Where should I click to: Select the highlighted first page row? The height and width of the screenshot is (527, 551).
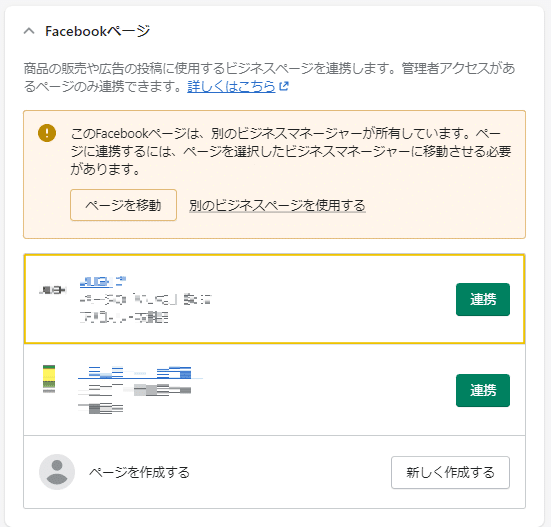click(274, 299)
